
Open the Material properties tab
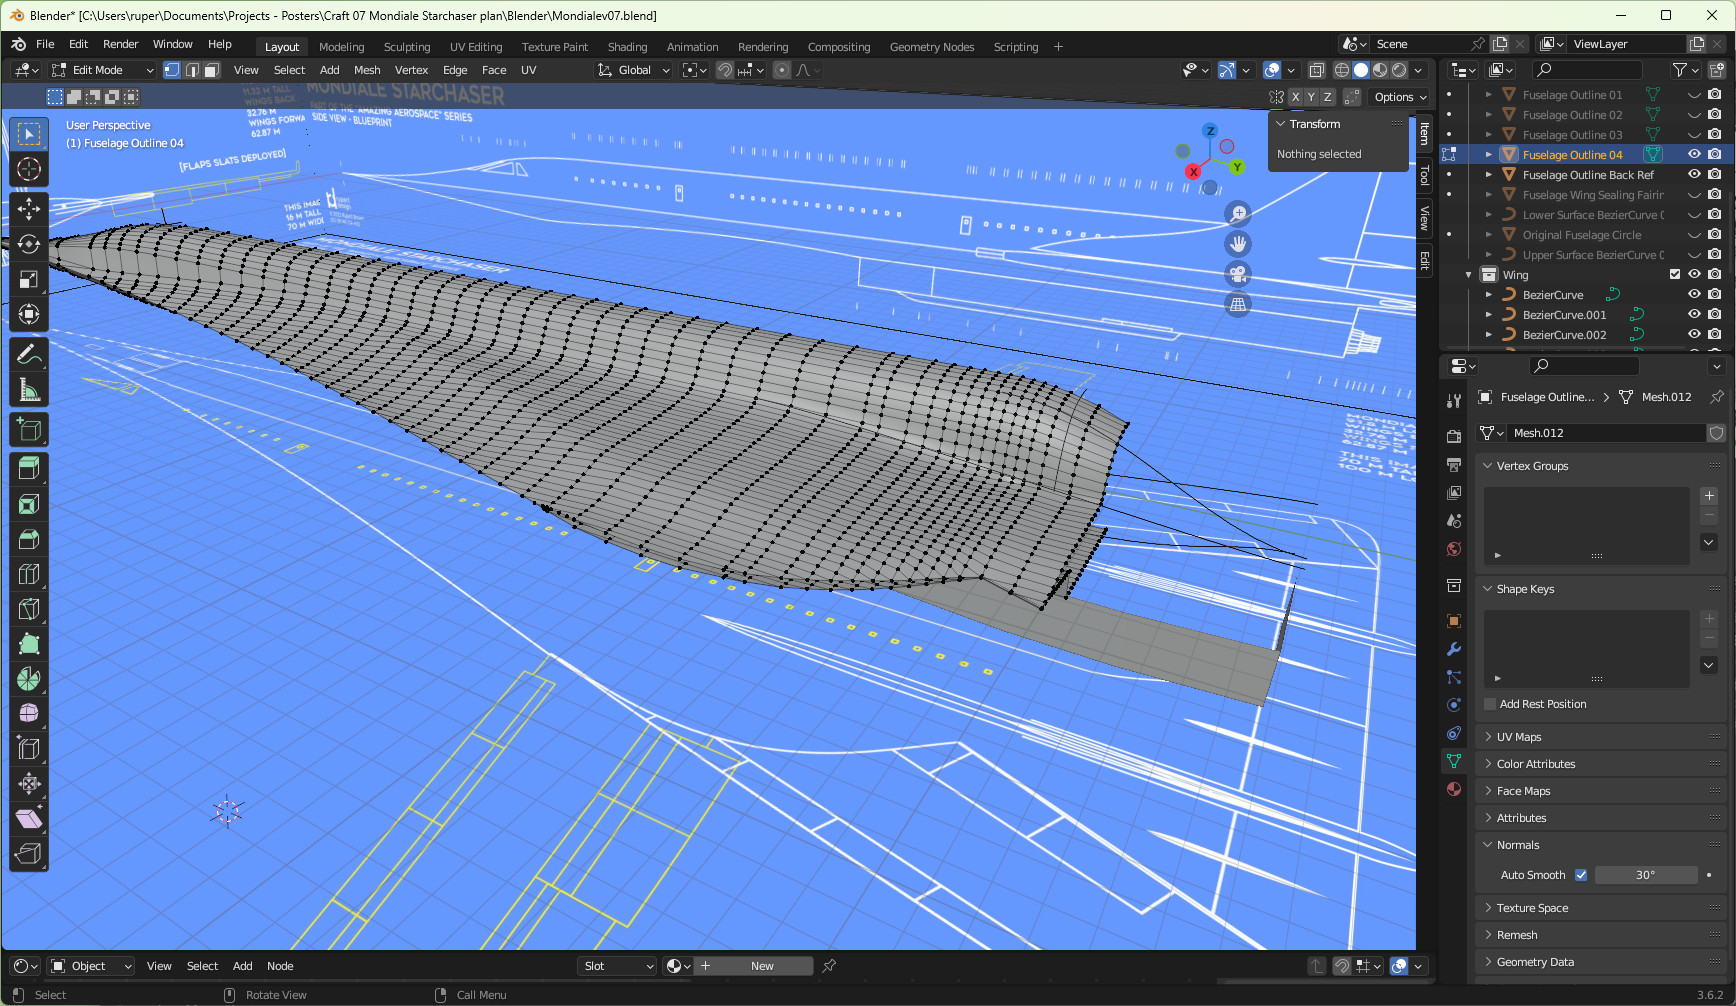click(x=1454, y=789)
